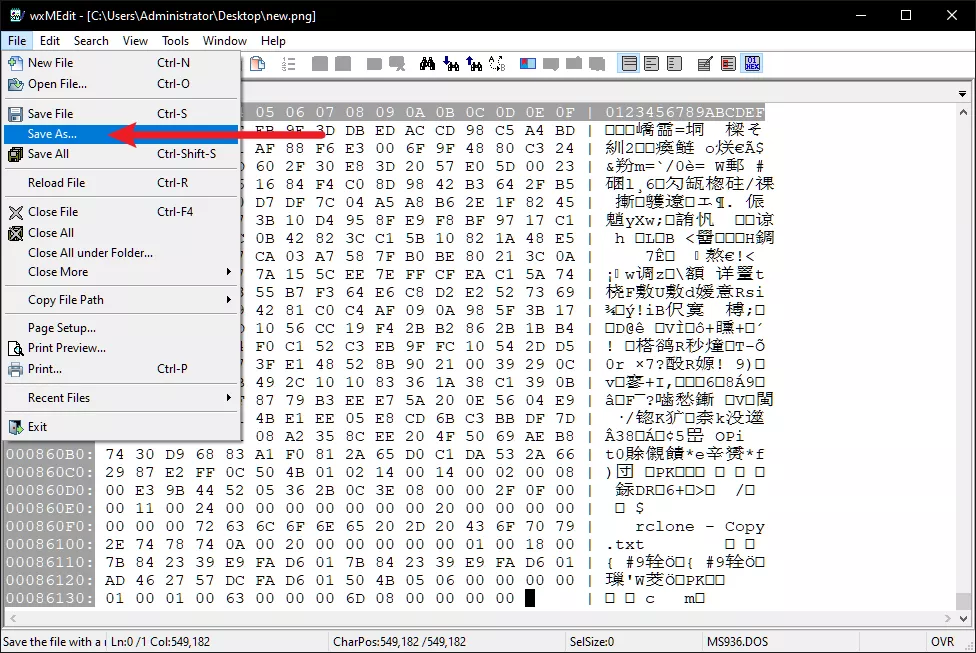This screenshot has width=976, height=653.
Task: Click the Find binoculars icon in toolbar
Action: coord(427,63)
